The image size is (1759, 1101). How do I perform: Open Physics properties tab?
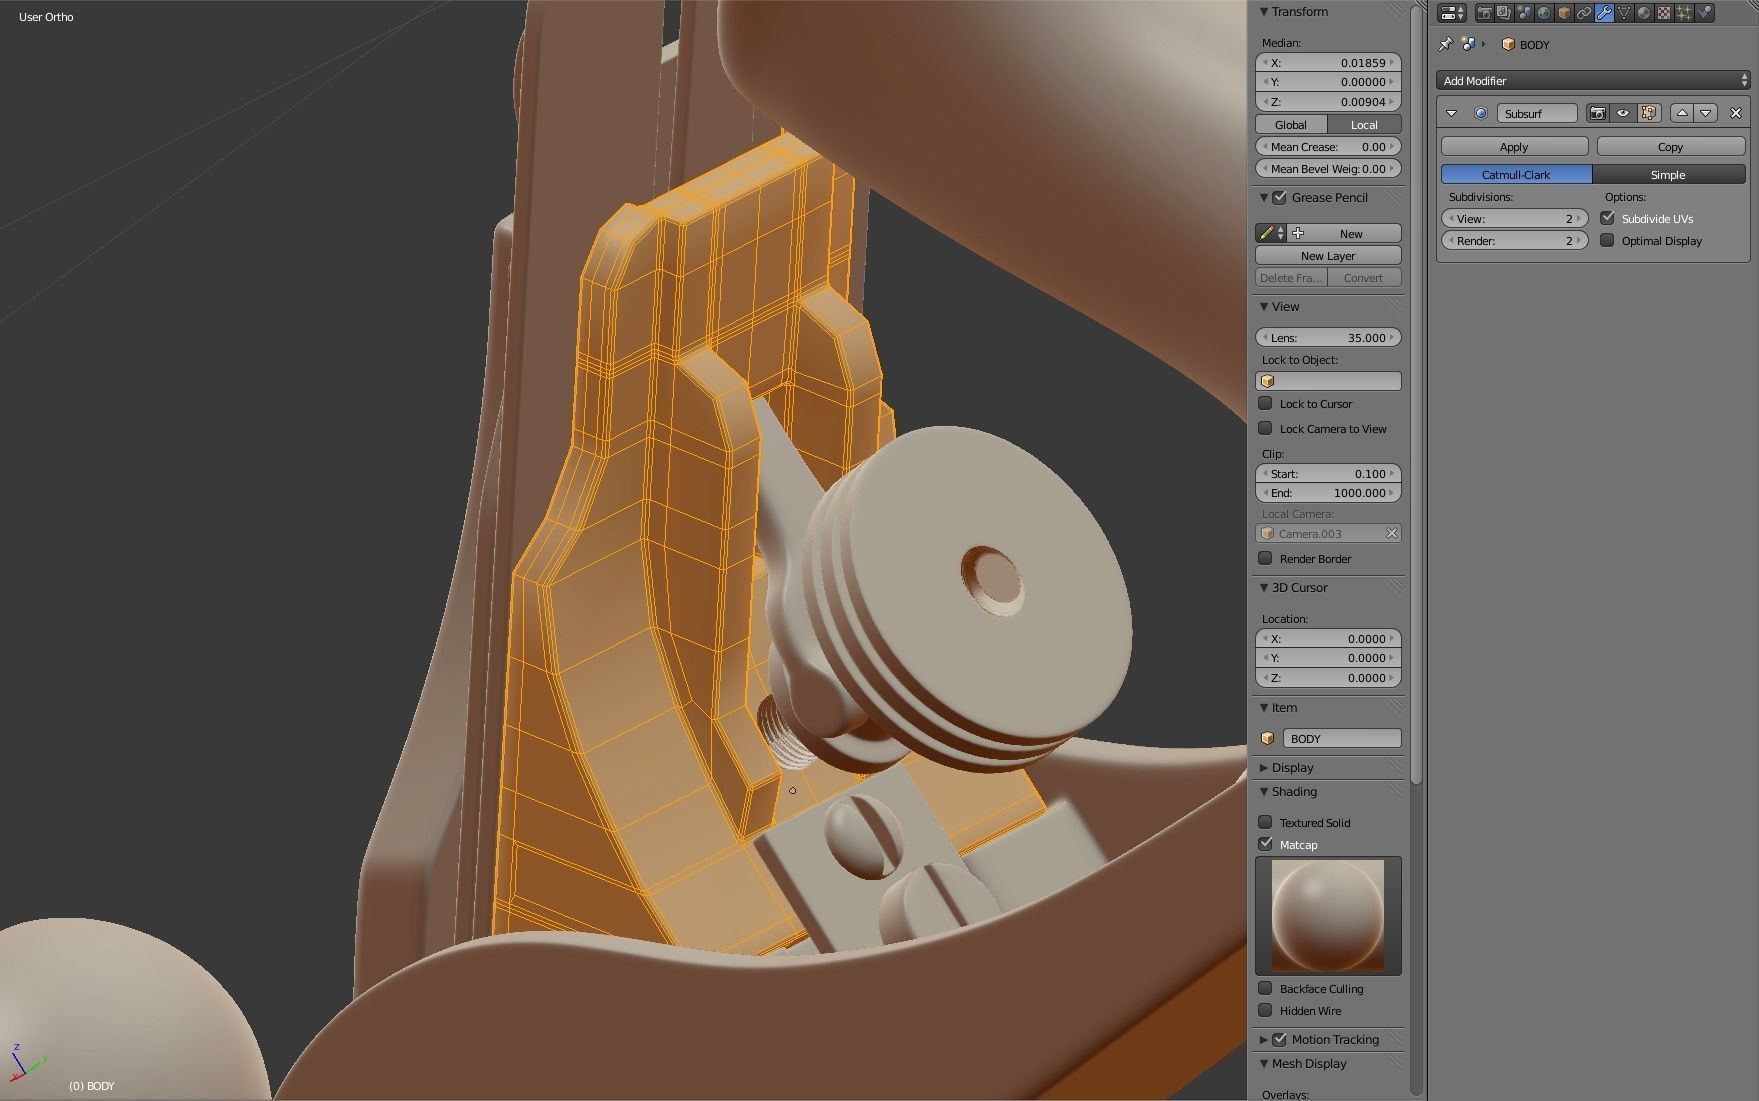(1704, 13)
